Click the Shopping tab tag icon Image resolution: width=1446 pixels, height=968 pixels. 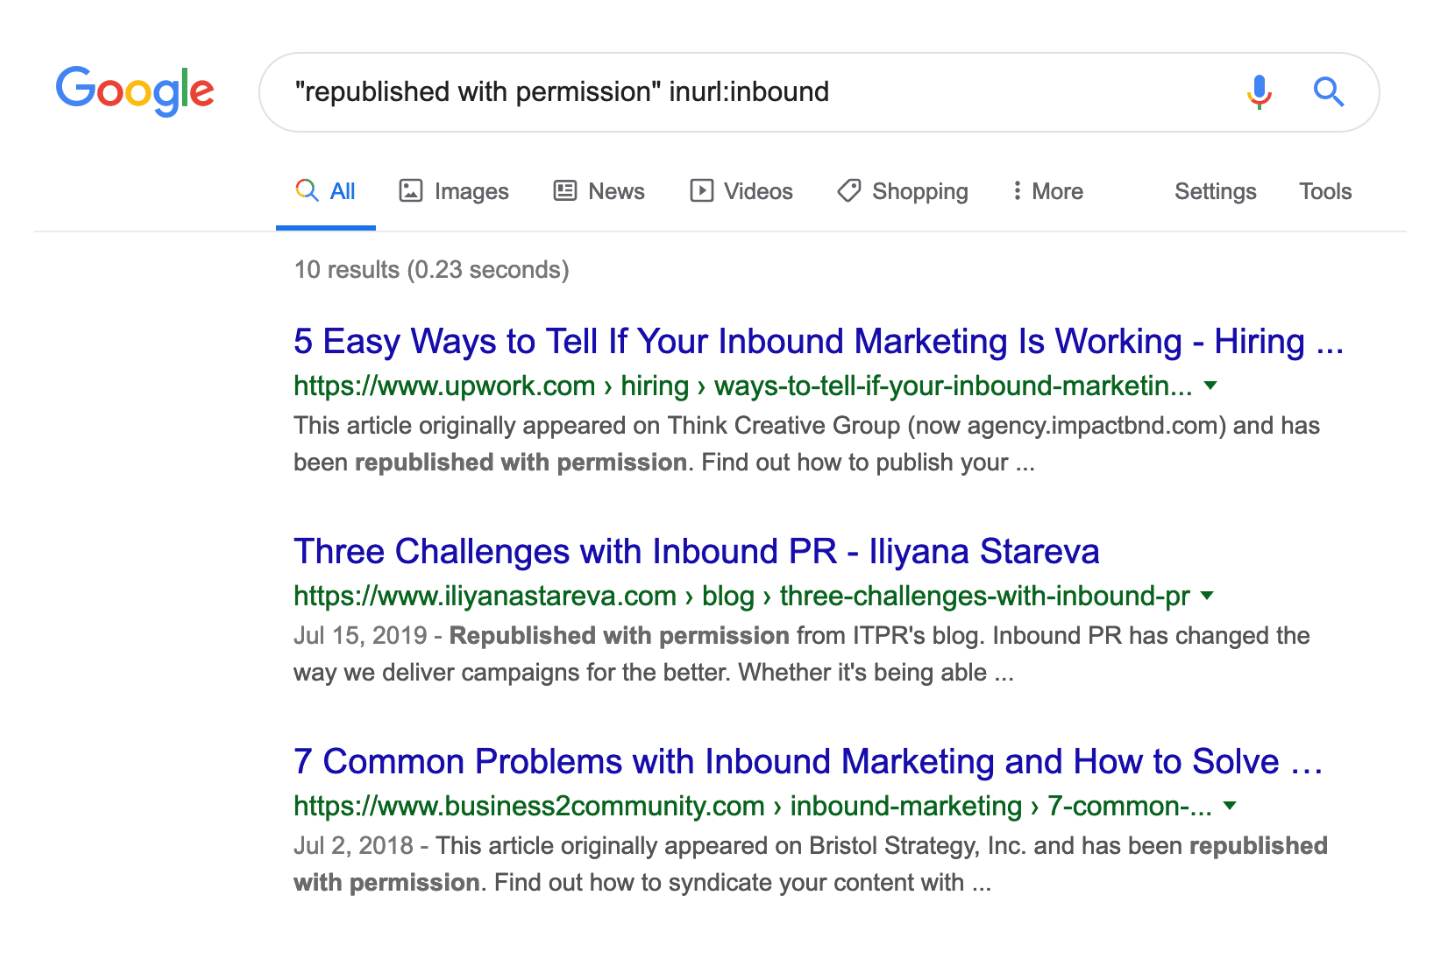point(849,191)
